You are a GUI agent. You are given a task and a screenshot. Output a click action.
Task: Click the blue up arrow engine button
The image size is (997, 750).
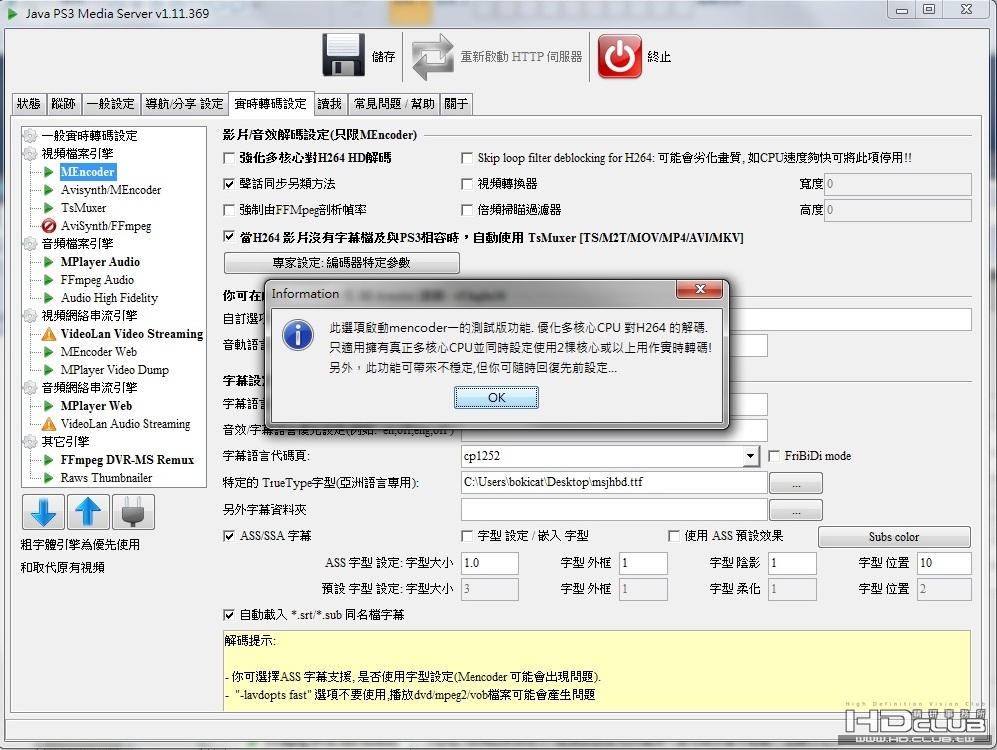tap(88, 512)
